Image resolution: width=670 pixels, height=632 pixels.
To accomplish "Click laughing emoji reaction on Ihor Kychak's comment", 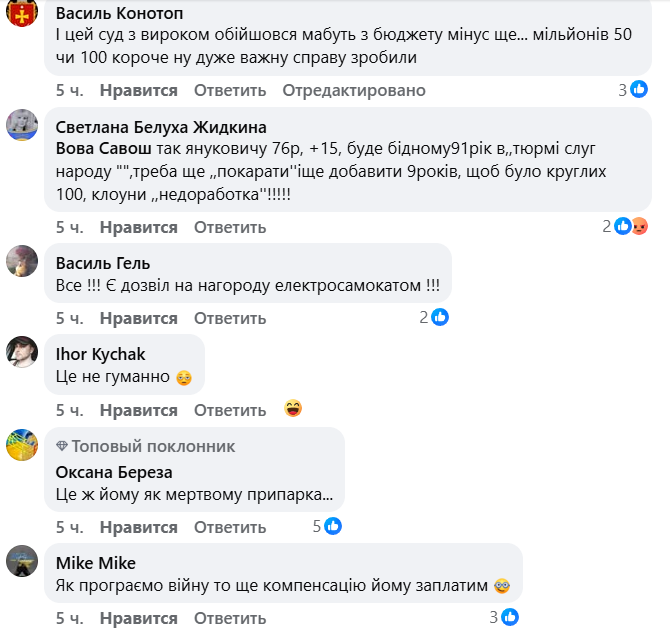I will click(x=293, y=408).
